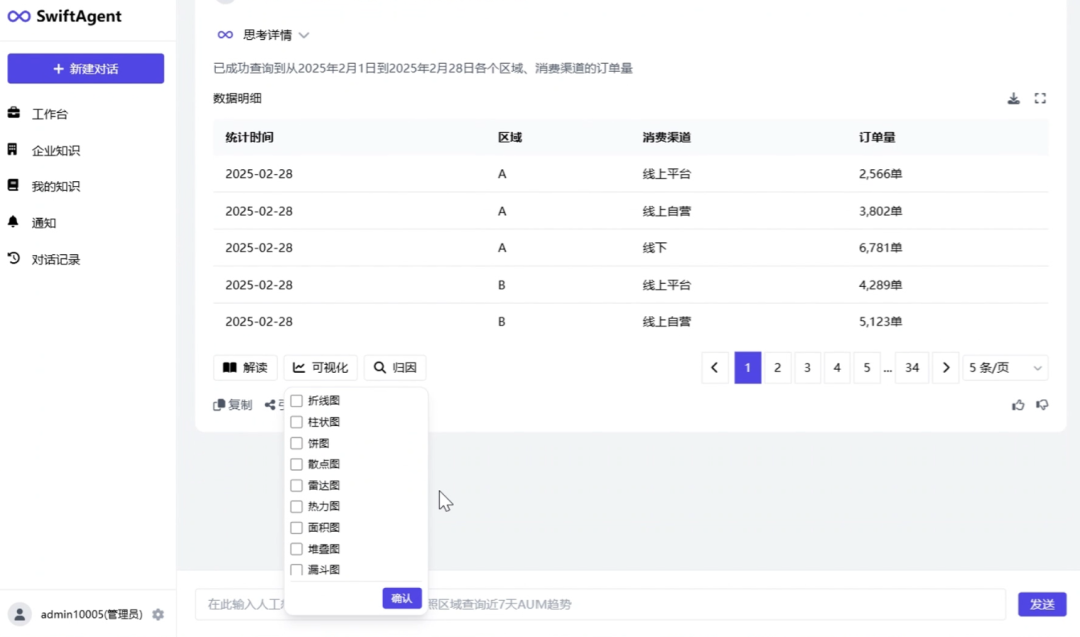Click the download data icon

1013,98
